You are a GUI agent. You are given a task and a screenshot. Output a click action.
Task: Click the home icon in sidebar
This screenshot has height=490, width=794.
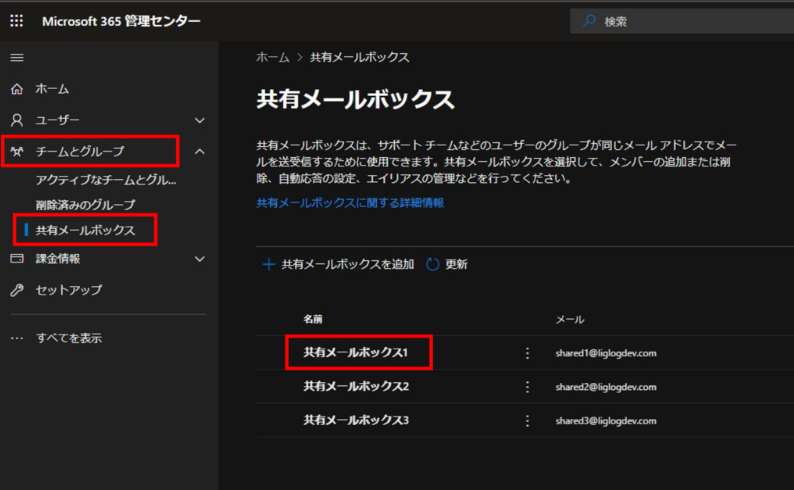point(17,89)
